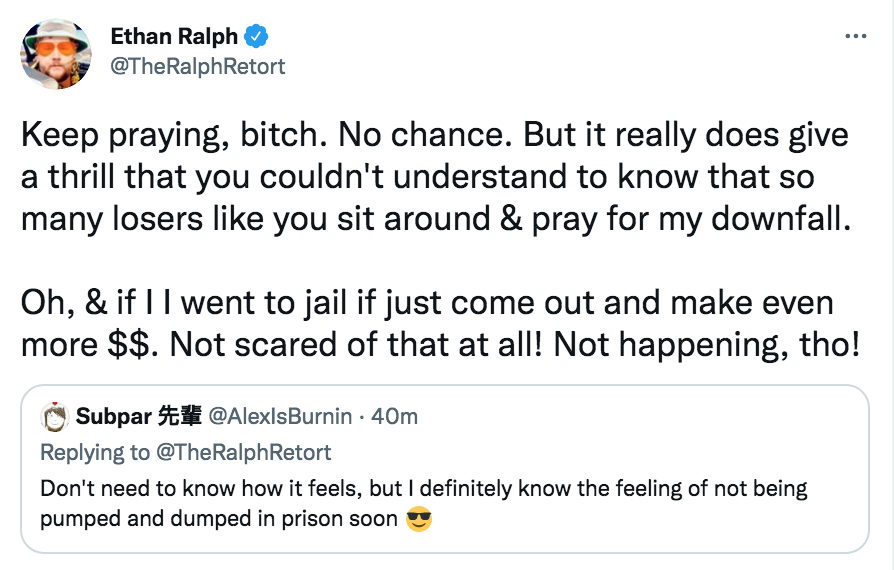
Task: Click the quoted tweet text body
Action: pos(424,504)
